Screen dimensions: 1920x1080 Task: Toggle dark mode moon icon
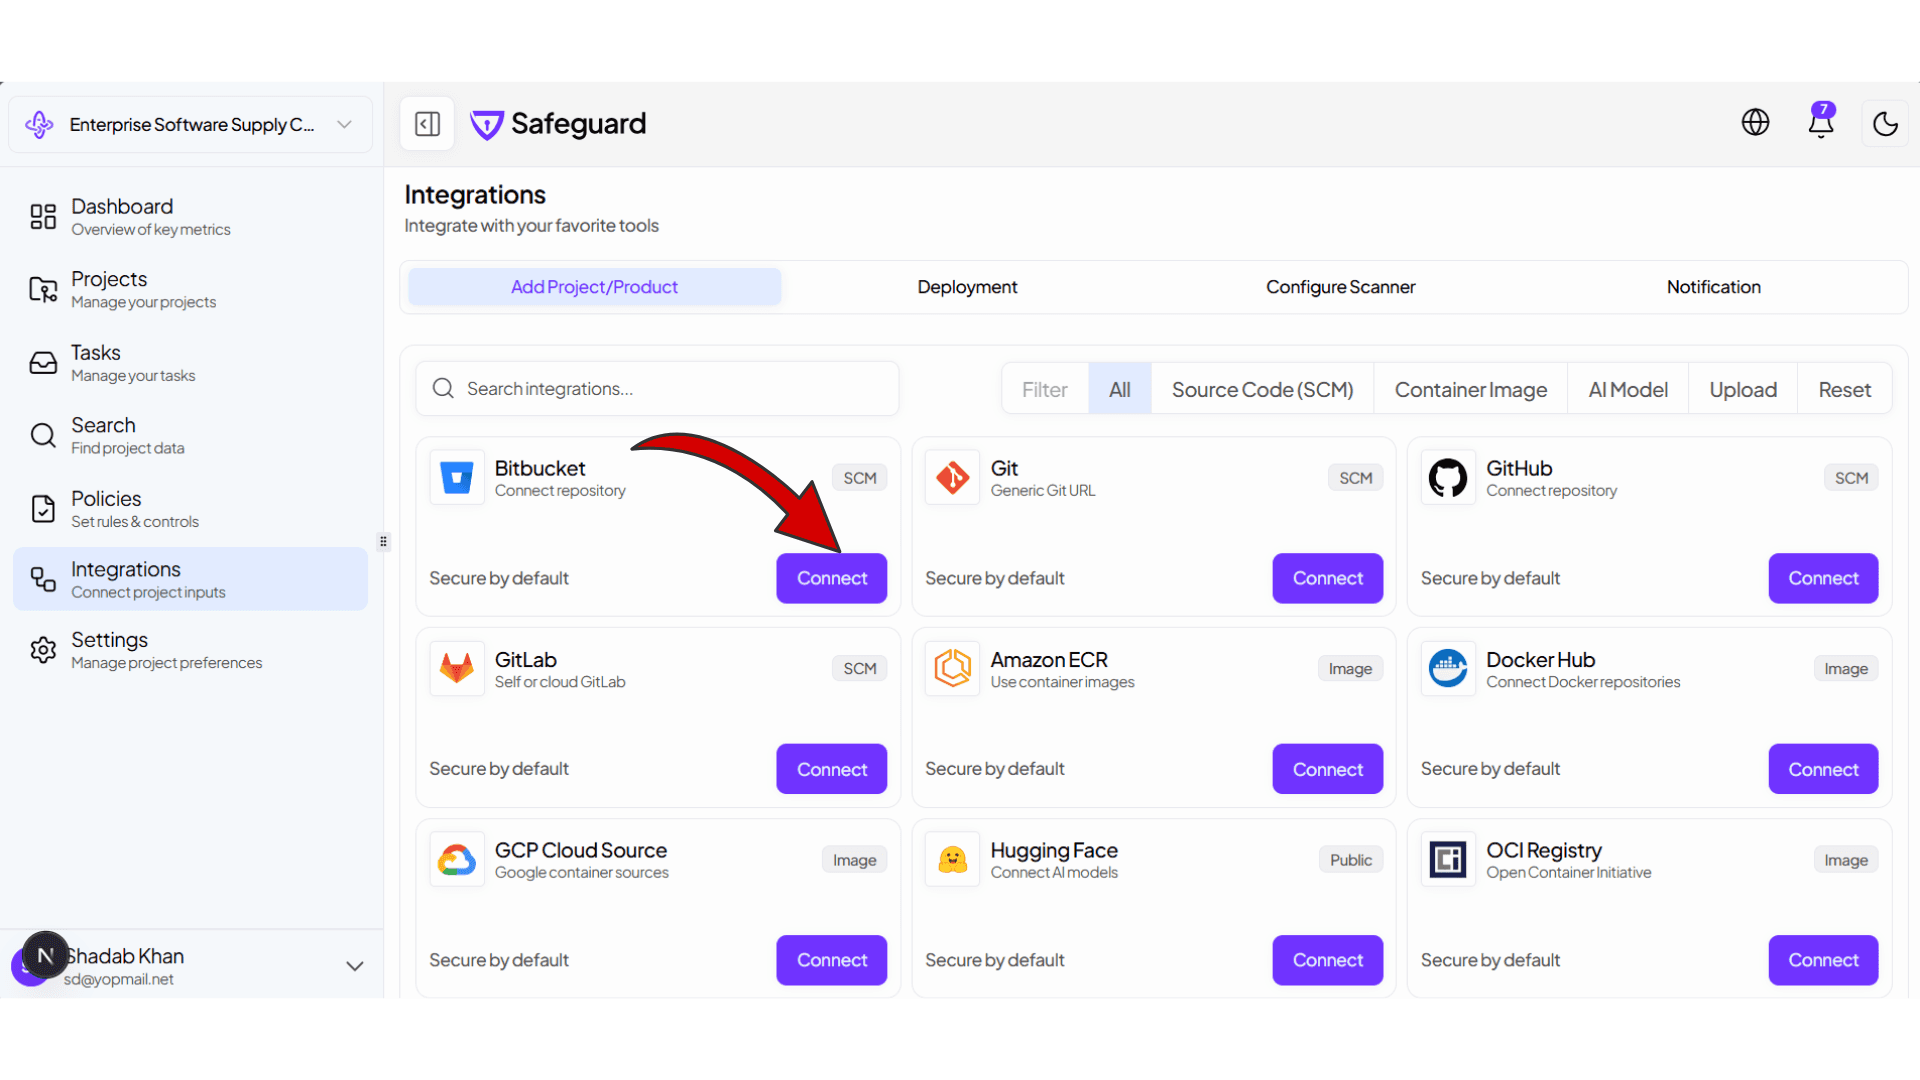point(1885,124)
